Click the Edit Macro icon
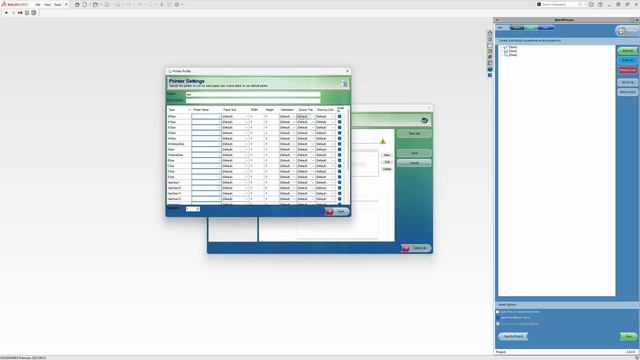The height and width of the screenshot is (360, 640). (34, 13)
